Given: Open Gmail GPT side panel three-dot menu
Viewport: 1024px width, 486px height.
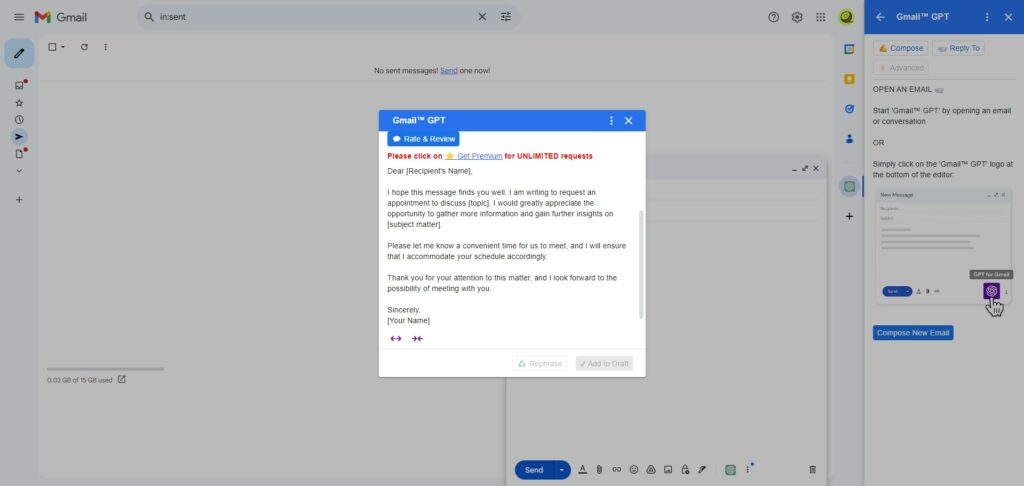Looking at the screenshot, I should coord(987,17).
